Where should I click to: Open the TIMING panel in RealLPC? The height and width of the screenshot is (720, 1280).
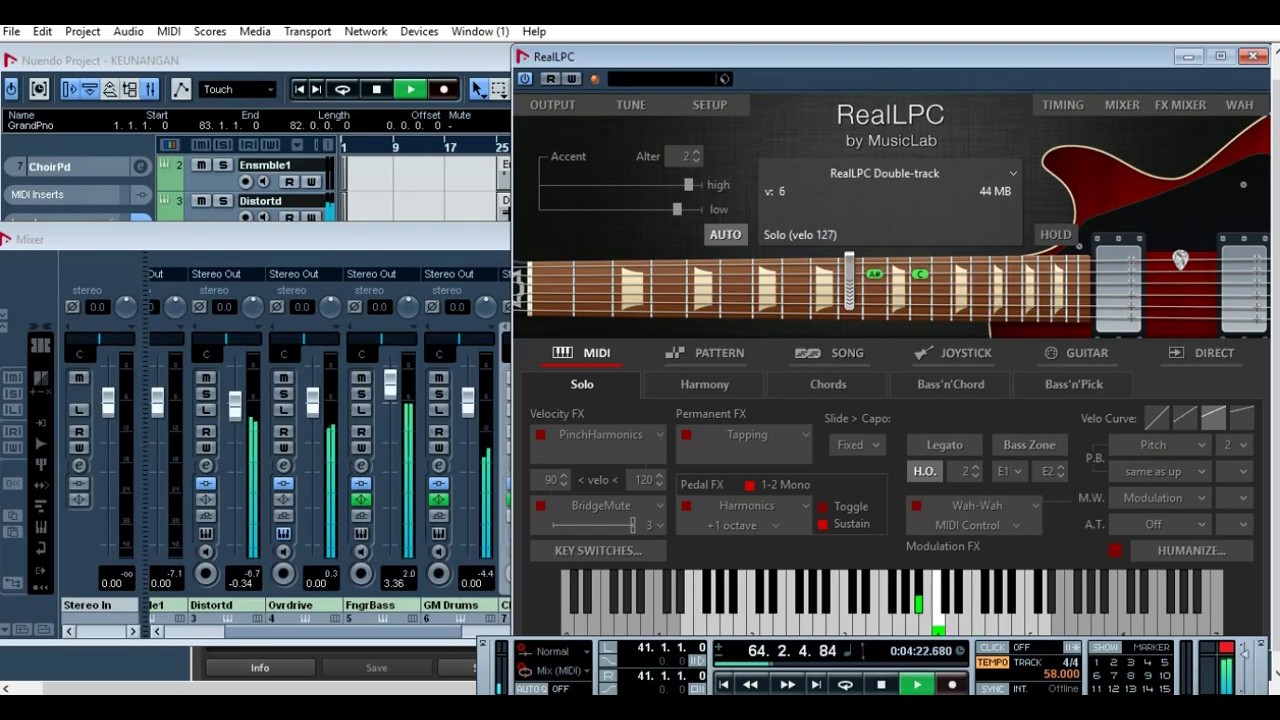[1062, 105]
